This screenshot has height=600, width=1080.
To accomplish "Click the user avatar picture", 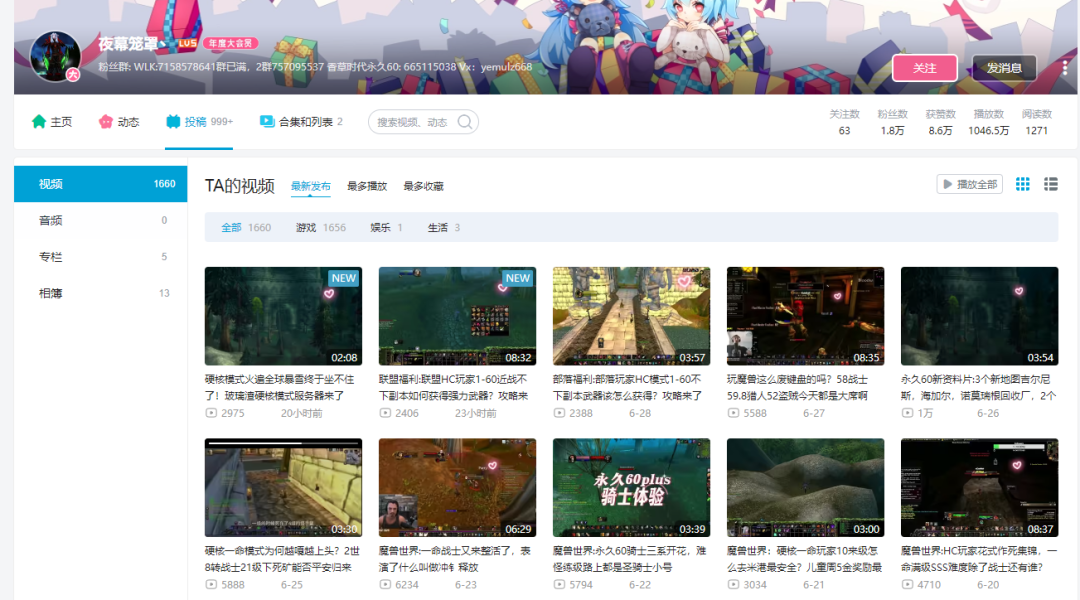I will point(55,56).
